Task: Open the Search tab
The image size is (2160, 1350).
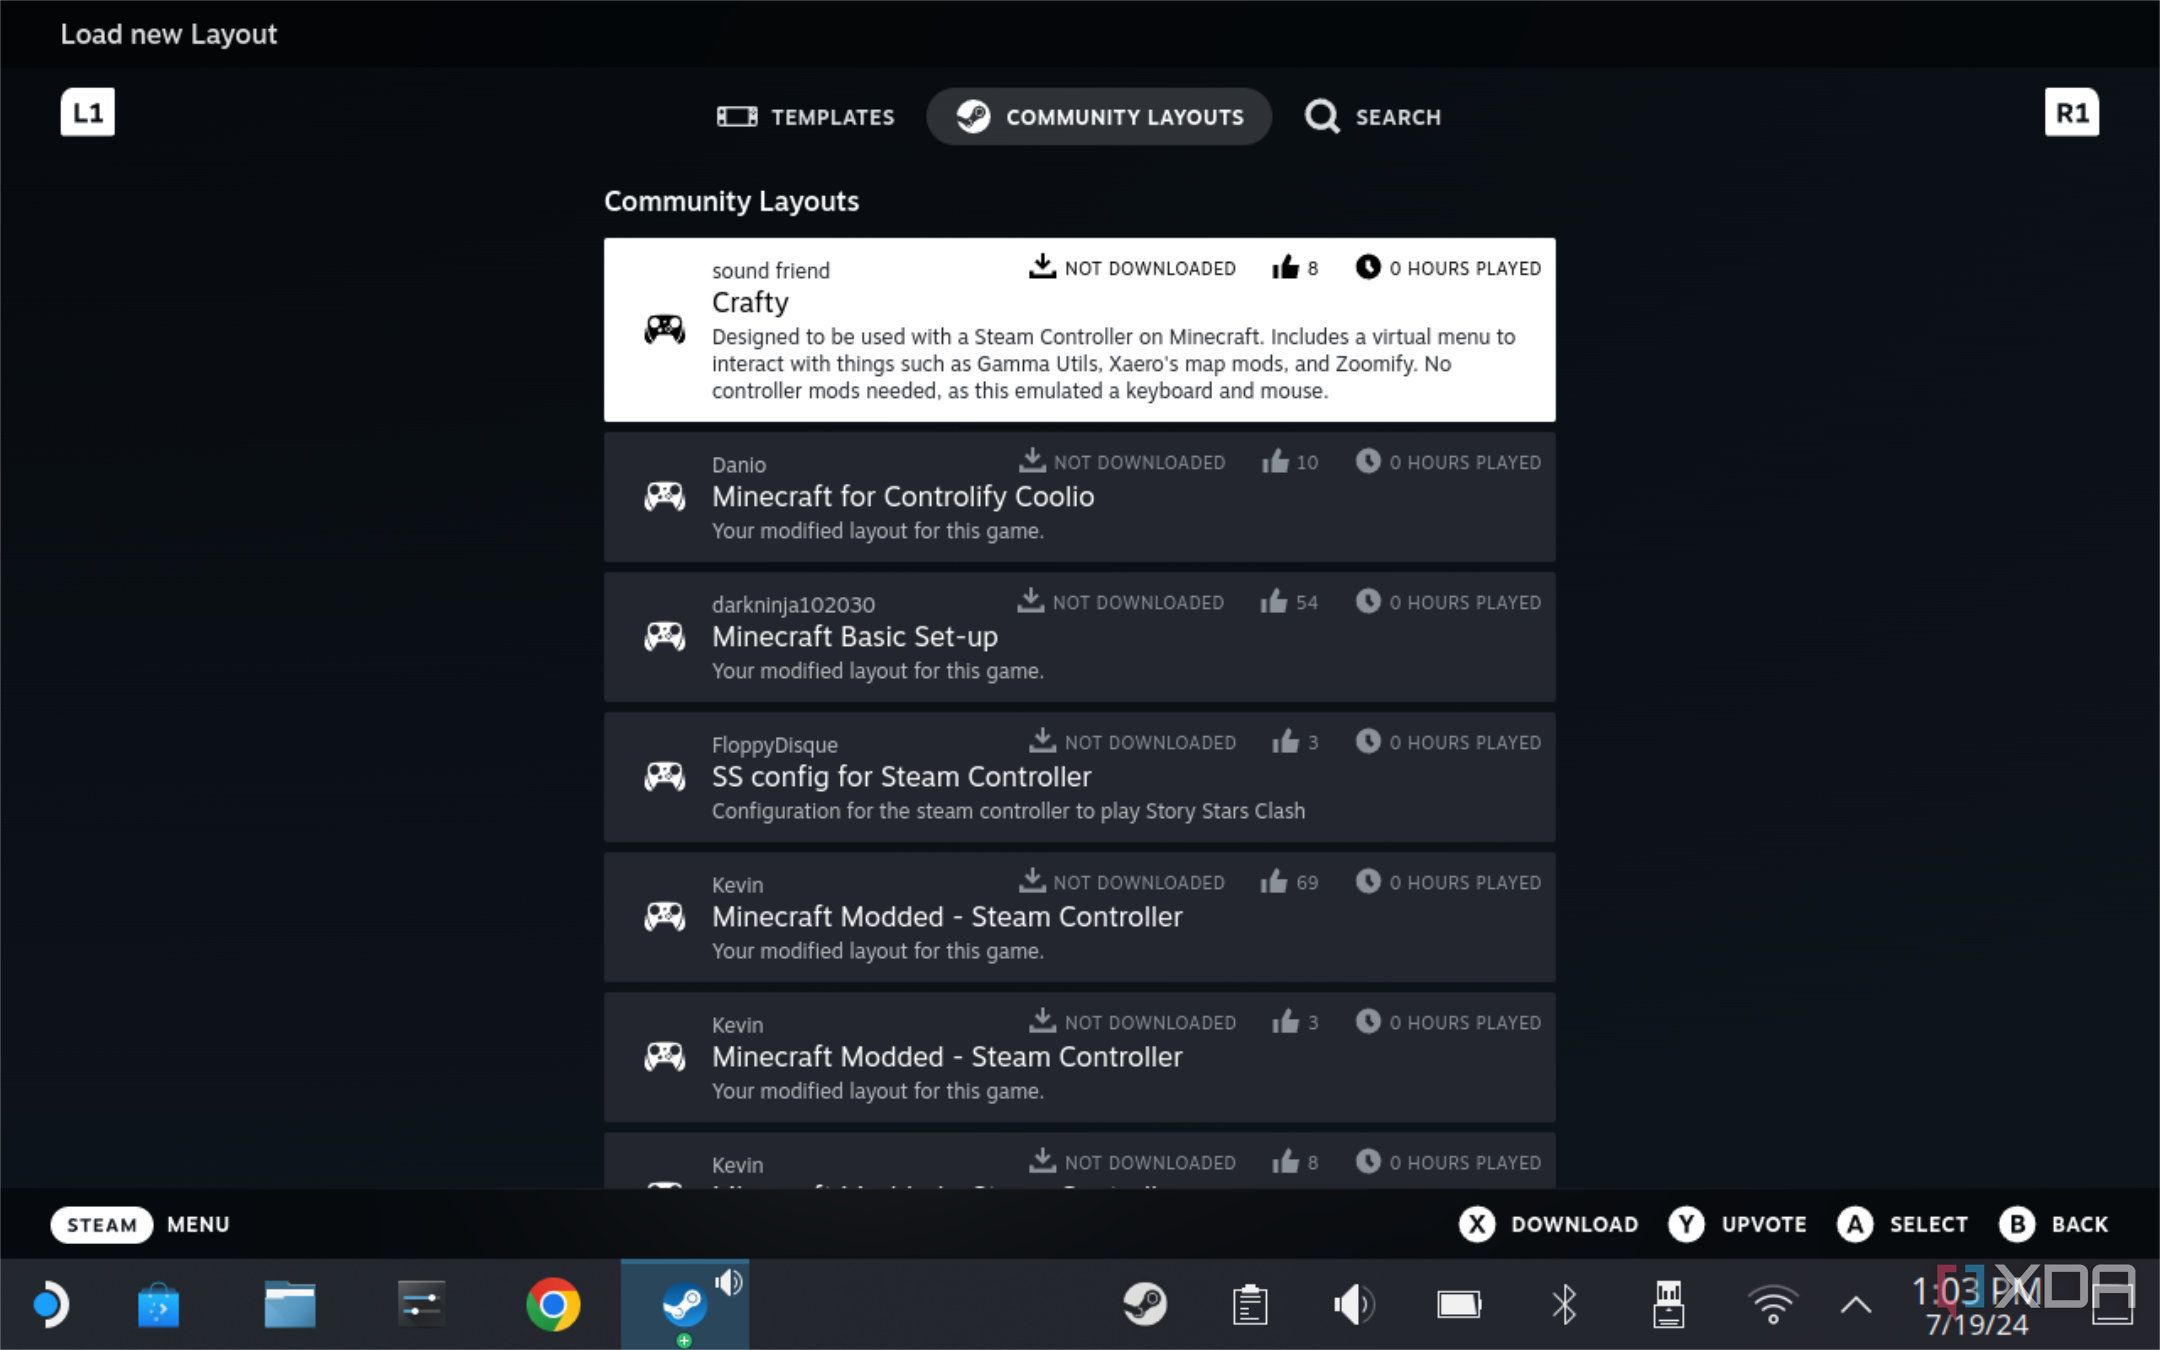Action: [1373, 117]
